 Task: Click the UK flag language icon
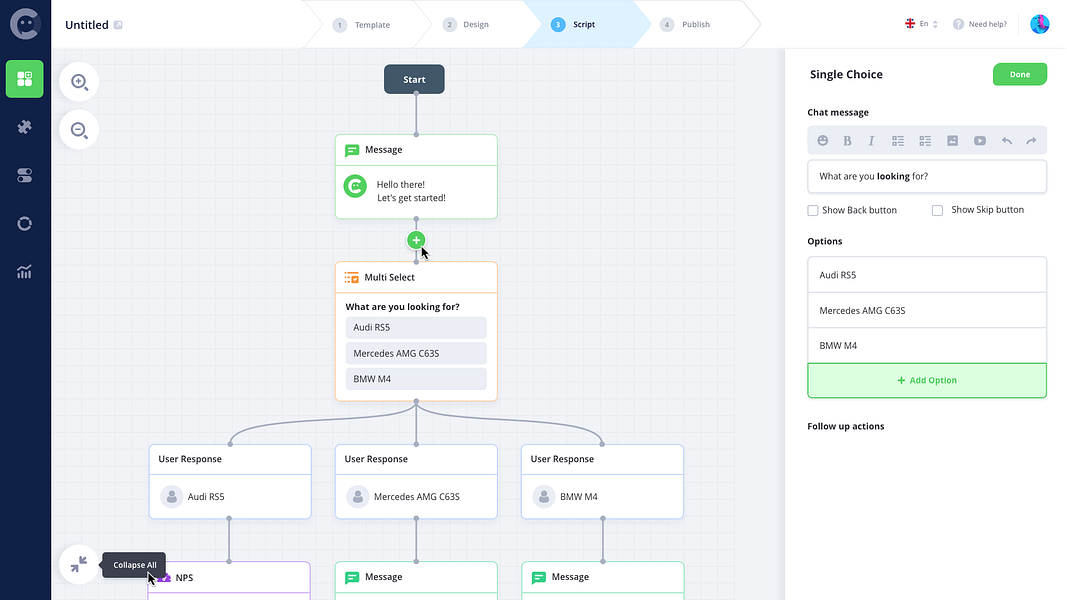point(910,24)
